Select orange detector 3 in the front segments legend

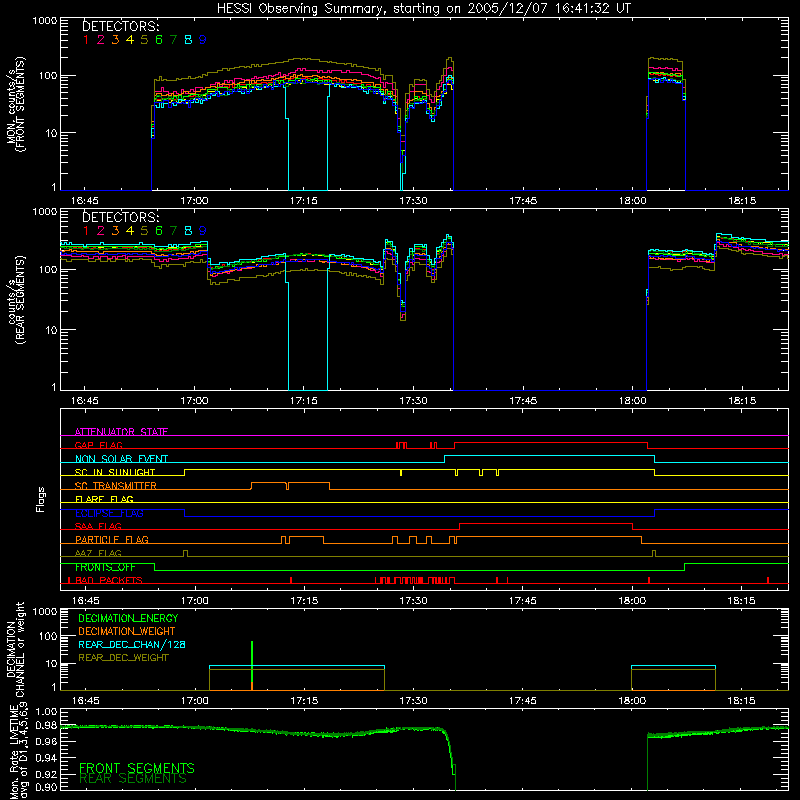click(x=115, y=40)
